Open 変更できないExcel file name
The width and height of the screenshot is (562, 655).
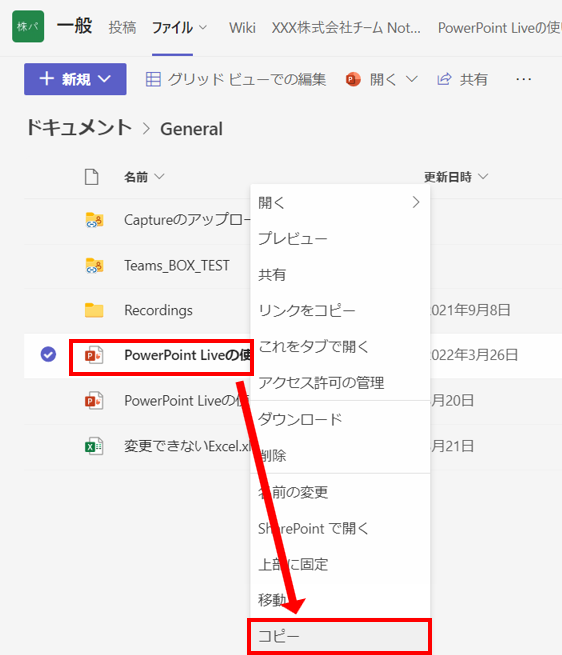[187, 447]
